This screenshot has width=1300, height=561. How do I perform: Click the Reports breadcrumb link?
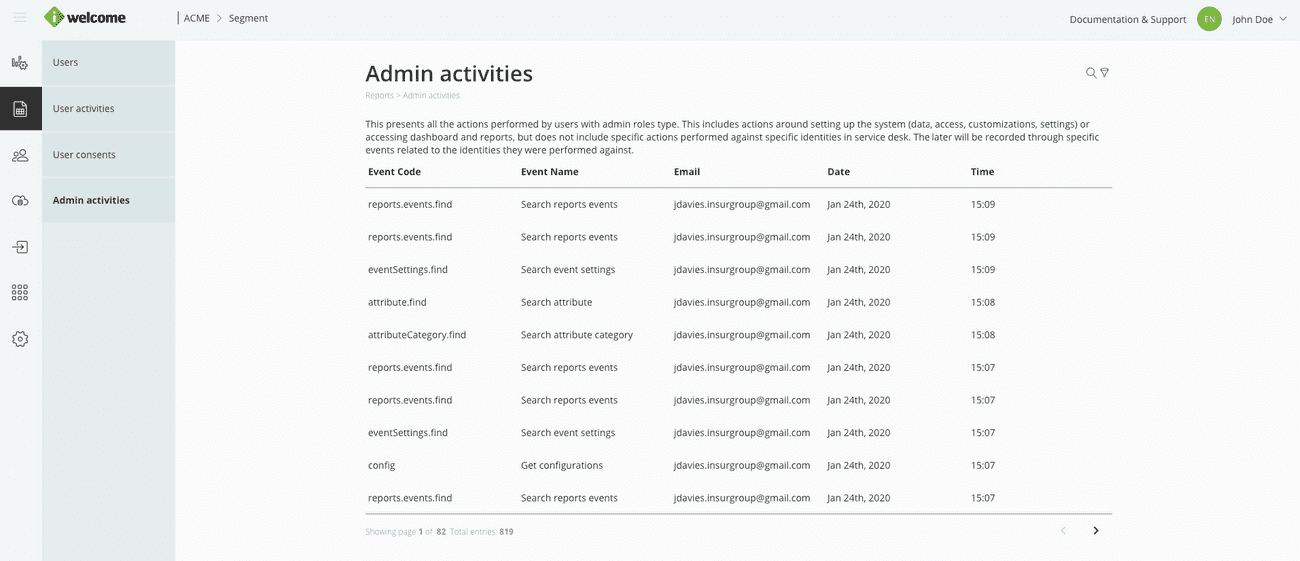379,96
